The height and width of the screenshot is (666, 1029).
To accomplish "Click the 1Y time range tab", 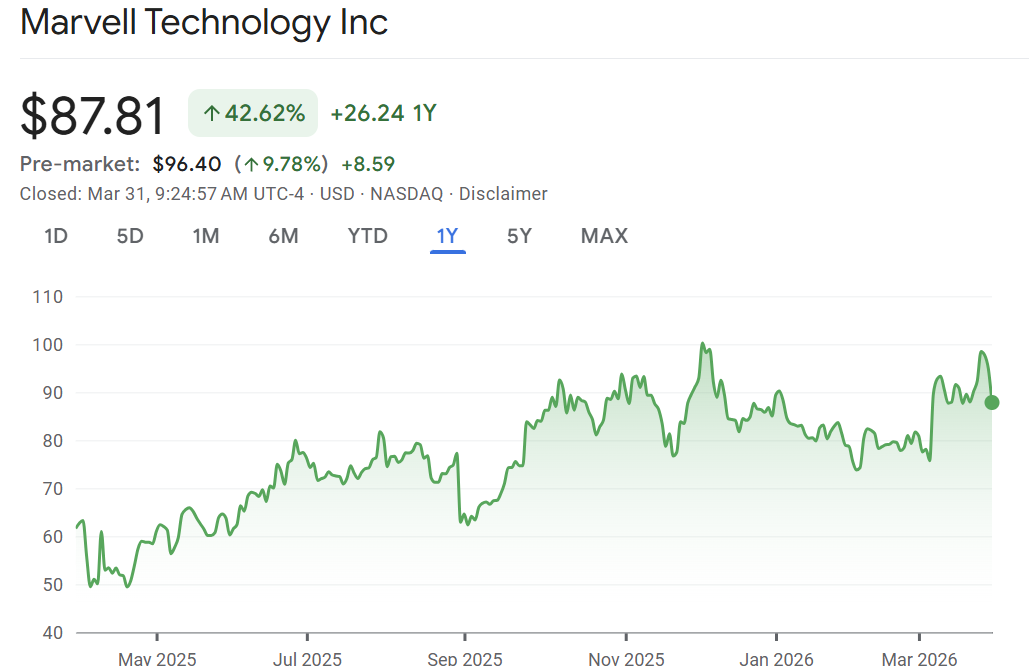I will click(447, 236).
